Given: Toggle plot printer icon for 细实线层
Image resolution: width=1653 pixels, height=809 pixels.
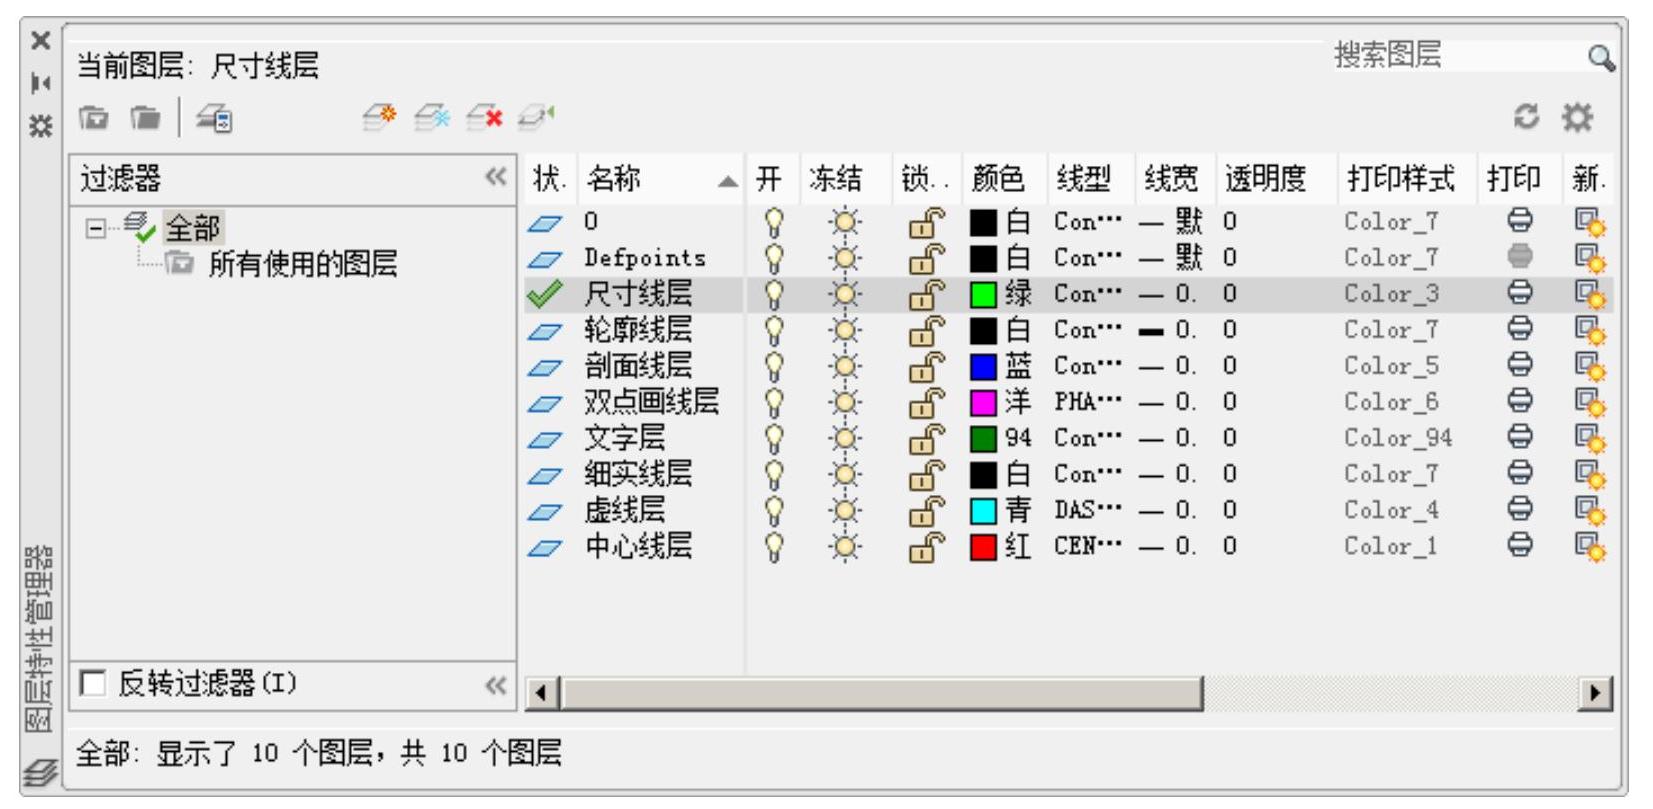Looking at the screenshot, I should click(1519, 472).
